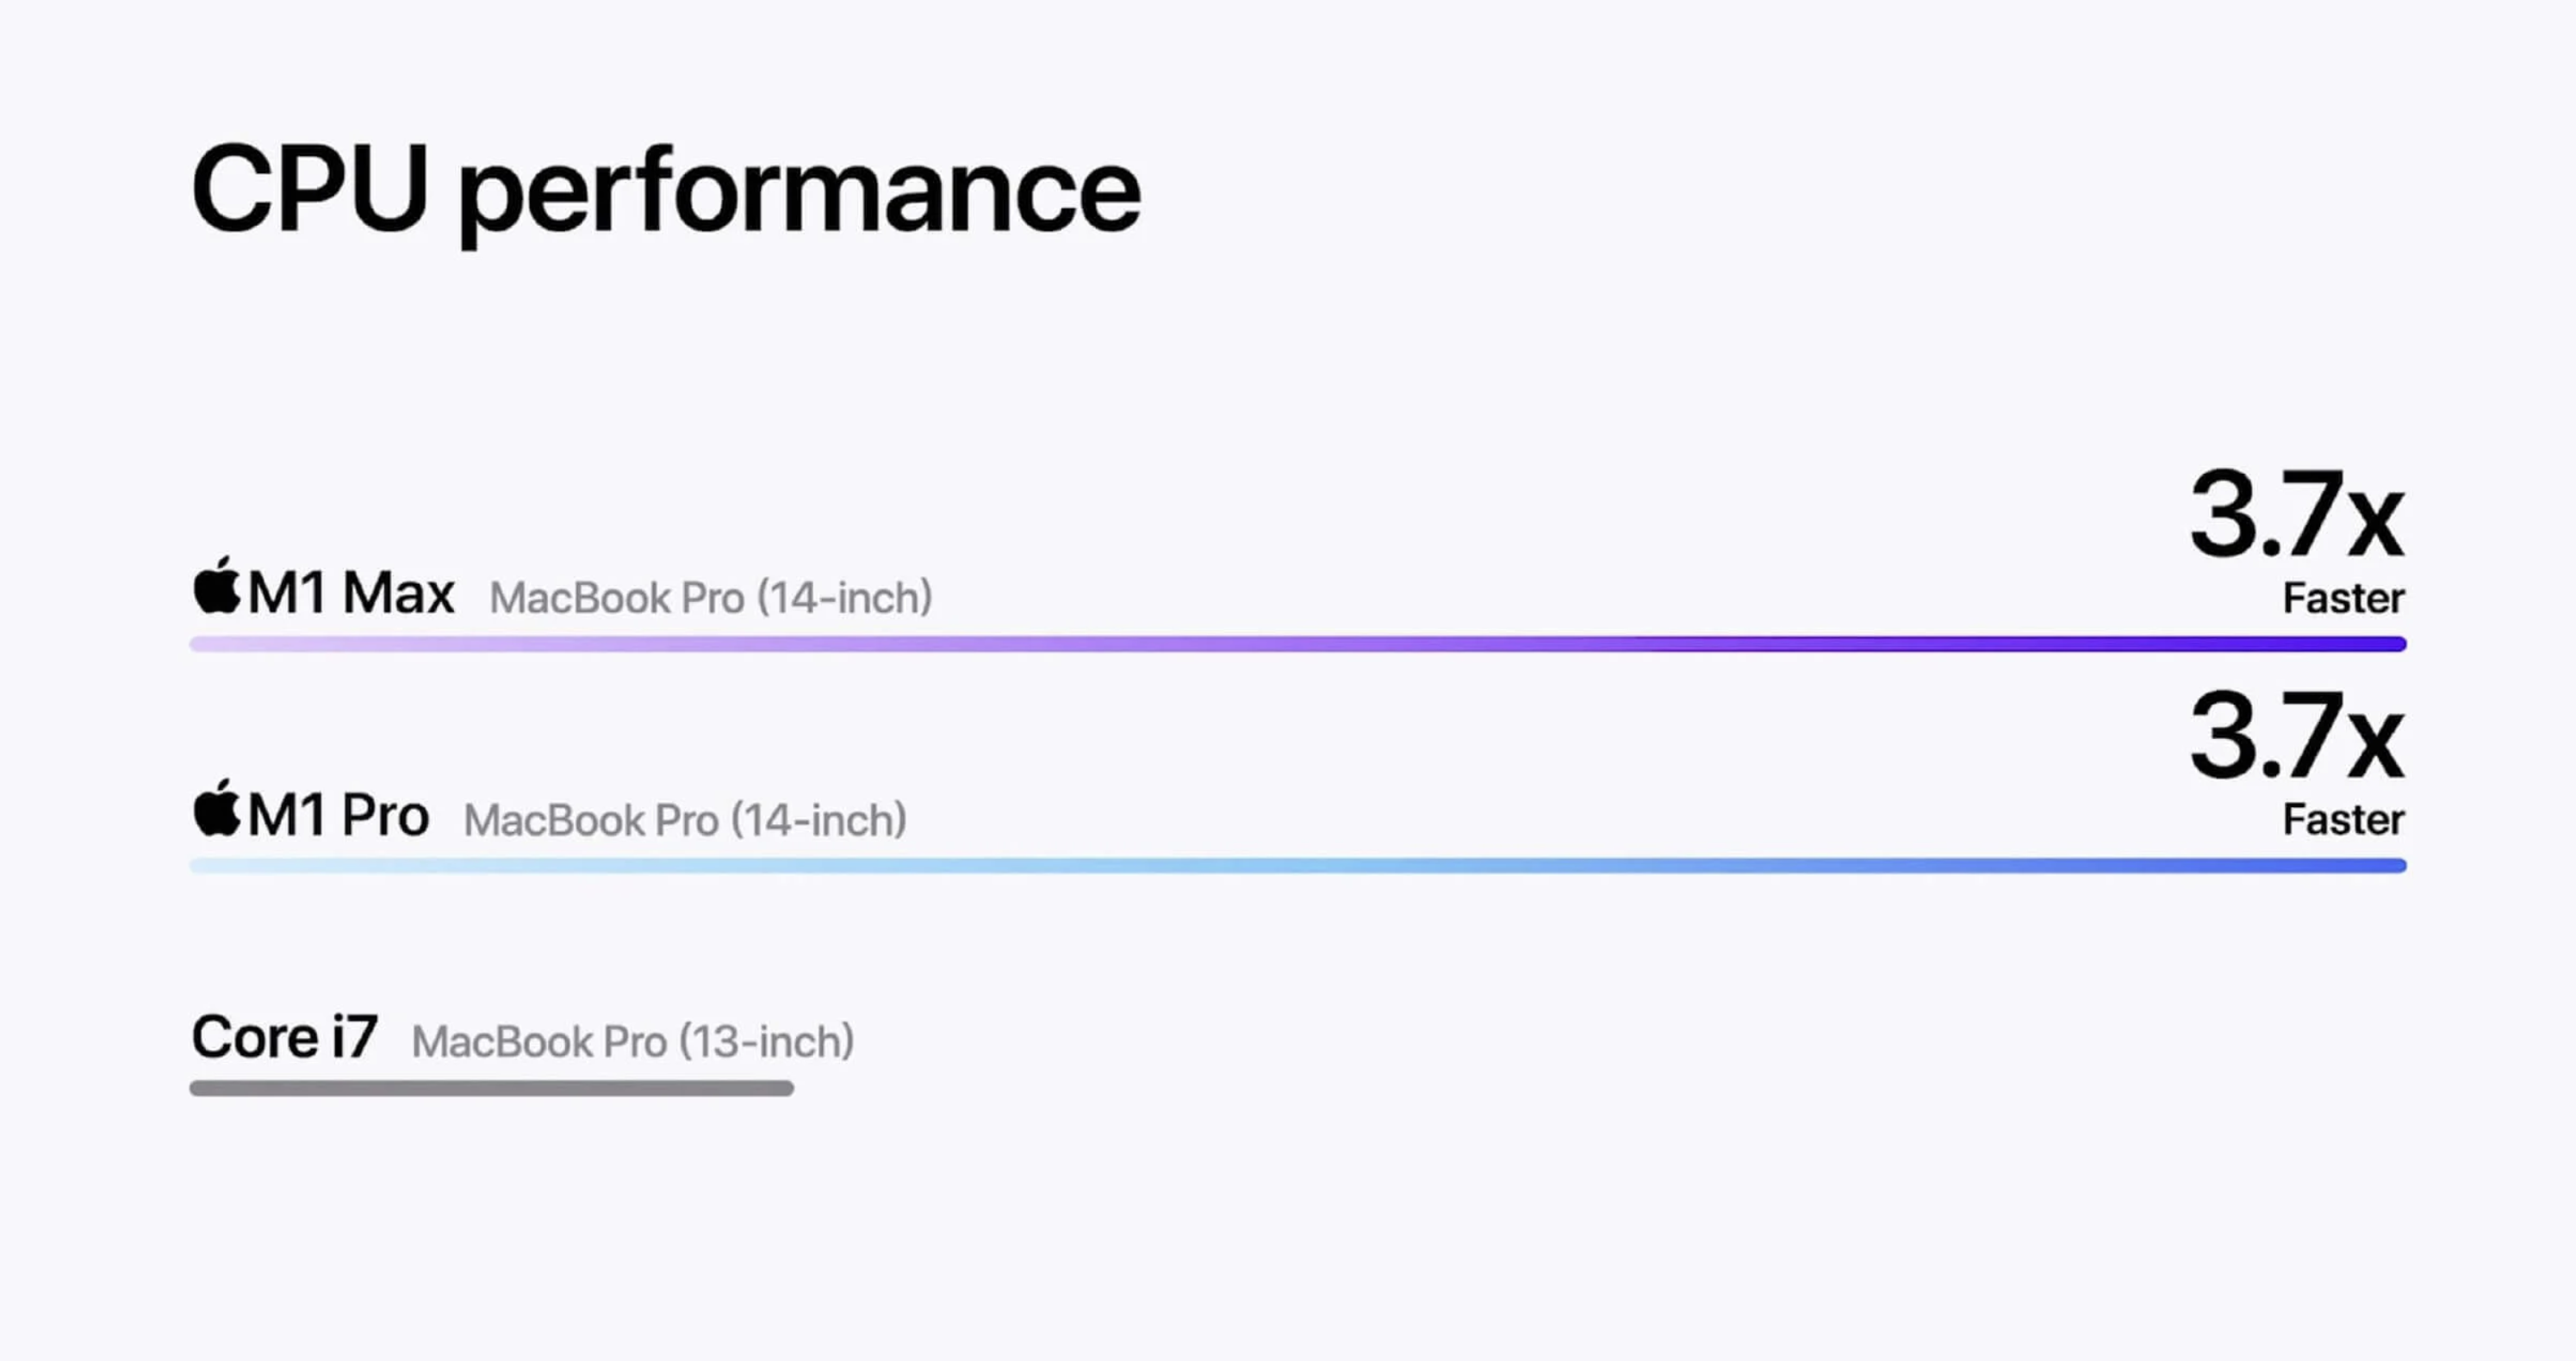Click the middle of the gray Core i7 bar
The width and height of the screenshot is (2576, 1361).
[492, 1088]
